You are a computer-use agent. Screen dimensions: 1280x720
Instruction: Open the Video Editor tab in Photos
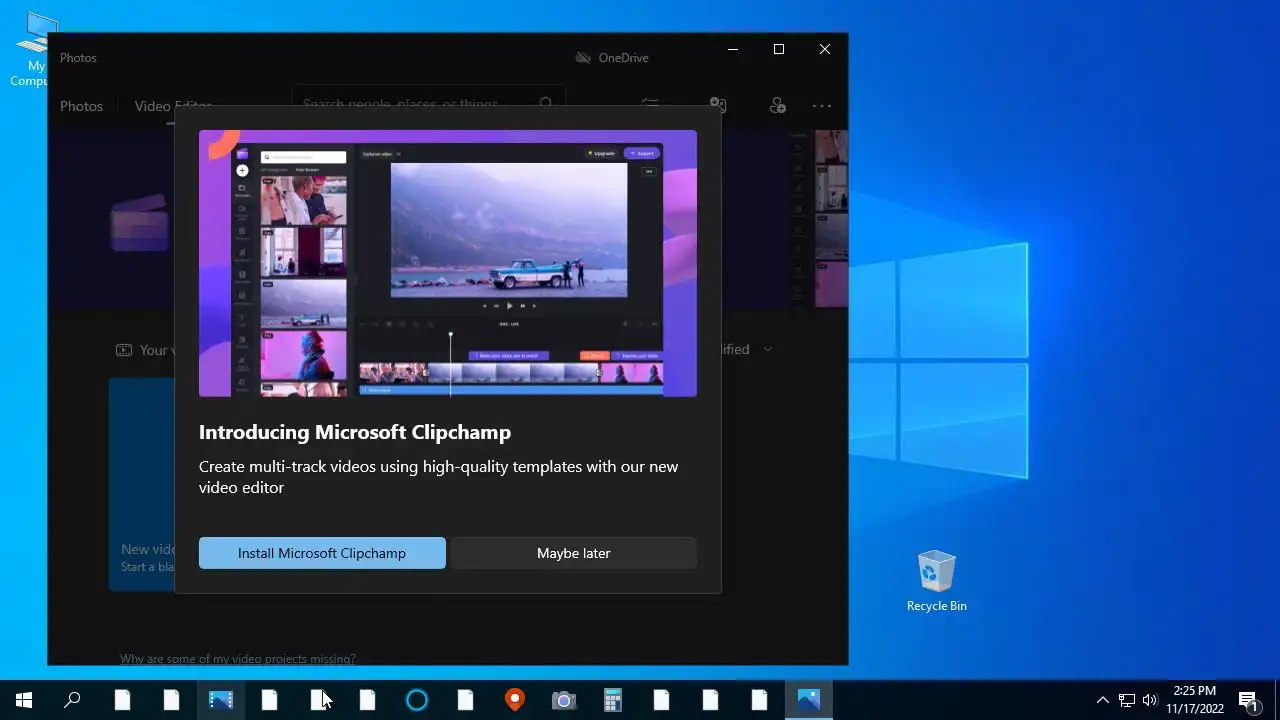[x=173, y=106]
